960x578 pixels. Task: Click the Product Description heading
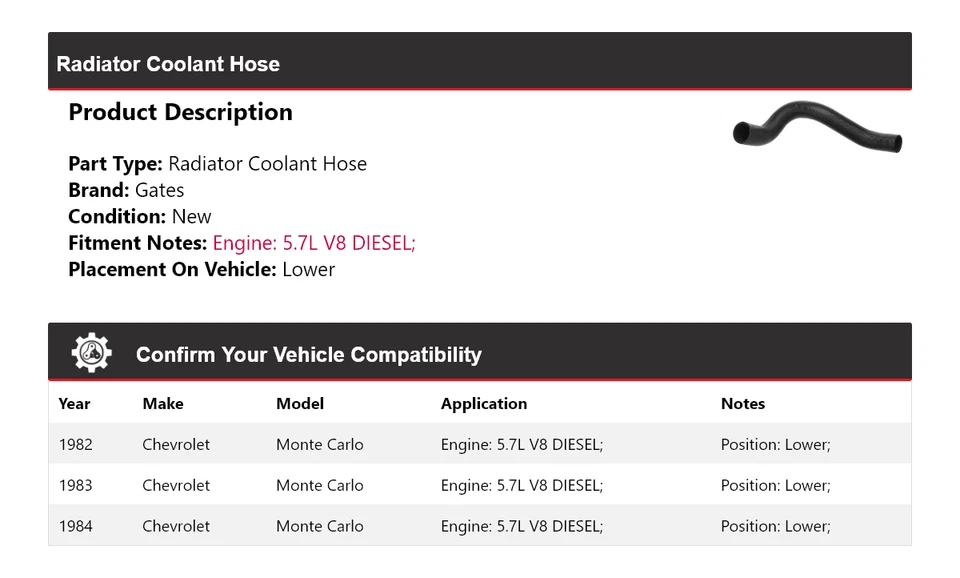(x=180, y=112)
